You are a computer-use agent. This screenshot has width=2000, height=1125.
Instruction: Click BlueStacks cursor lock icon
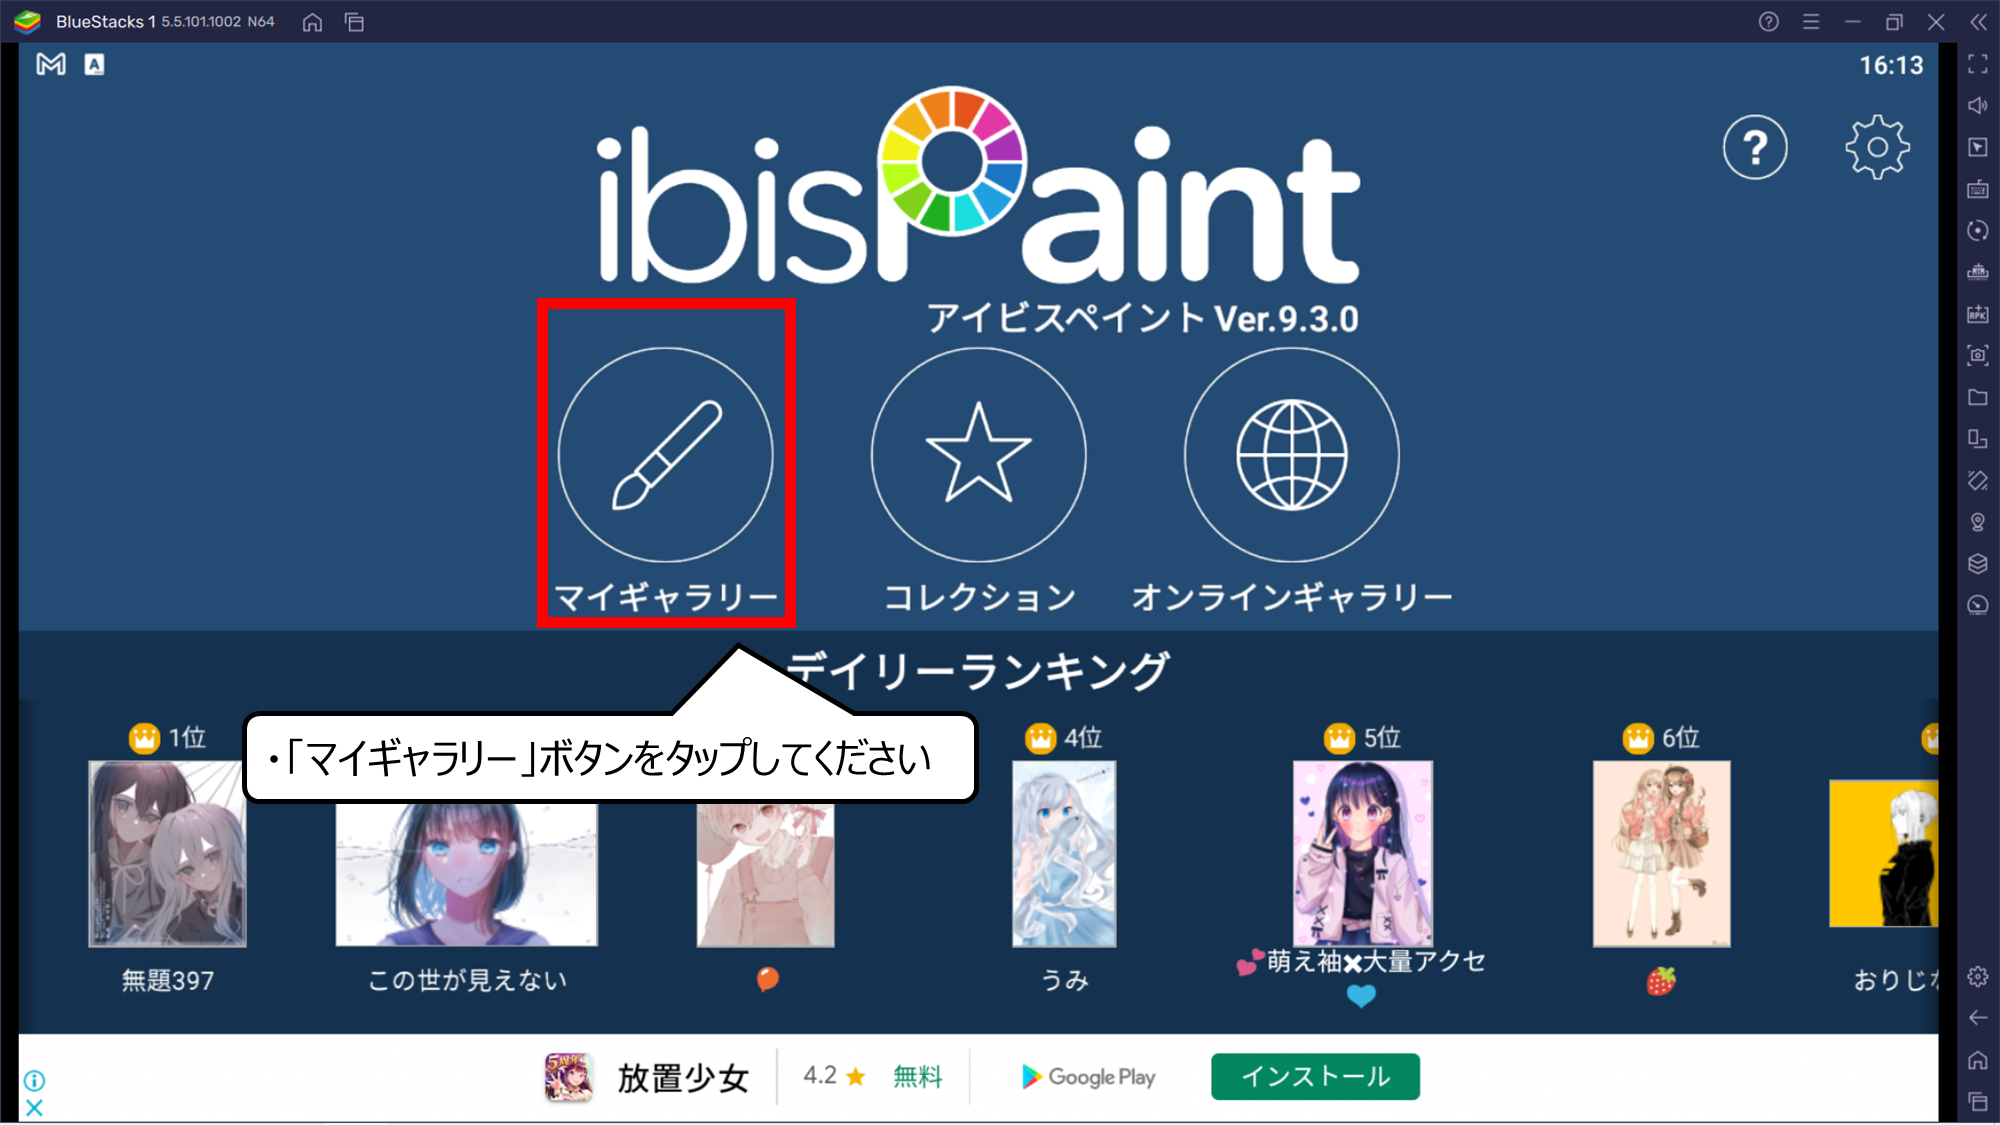click(1977, 147)
